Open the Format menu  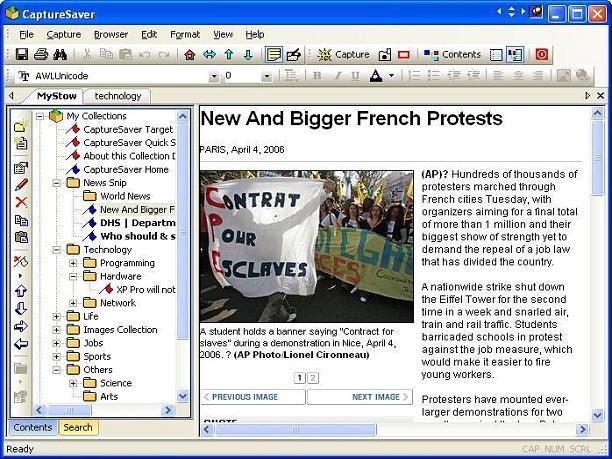click(x=185, y=34)
